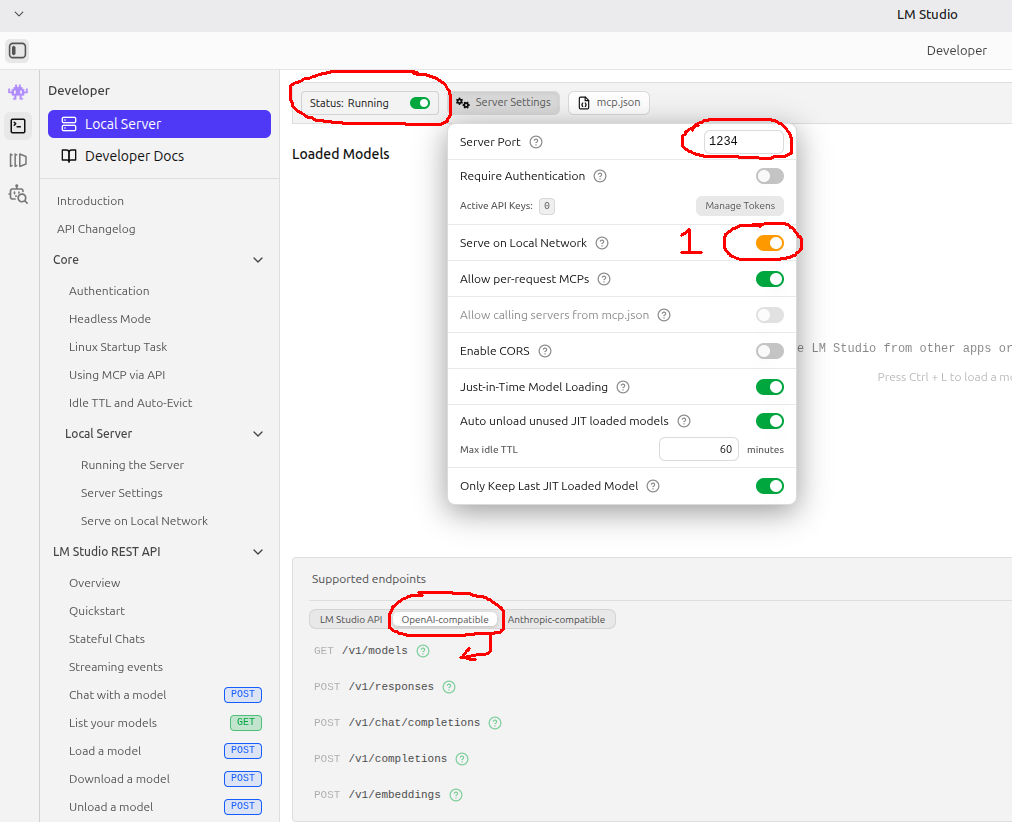Open the Chat view robot icon
Screen dimensions: 1012x822
(18, 92)
